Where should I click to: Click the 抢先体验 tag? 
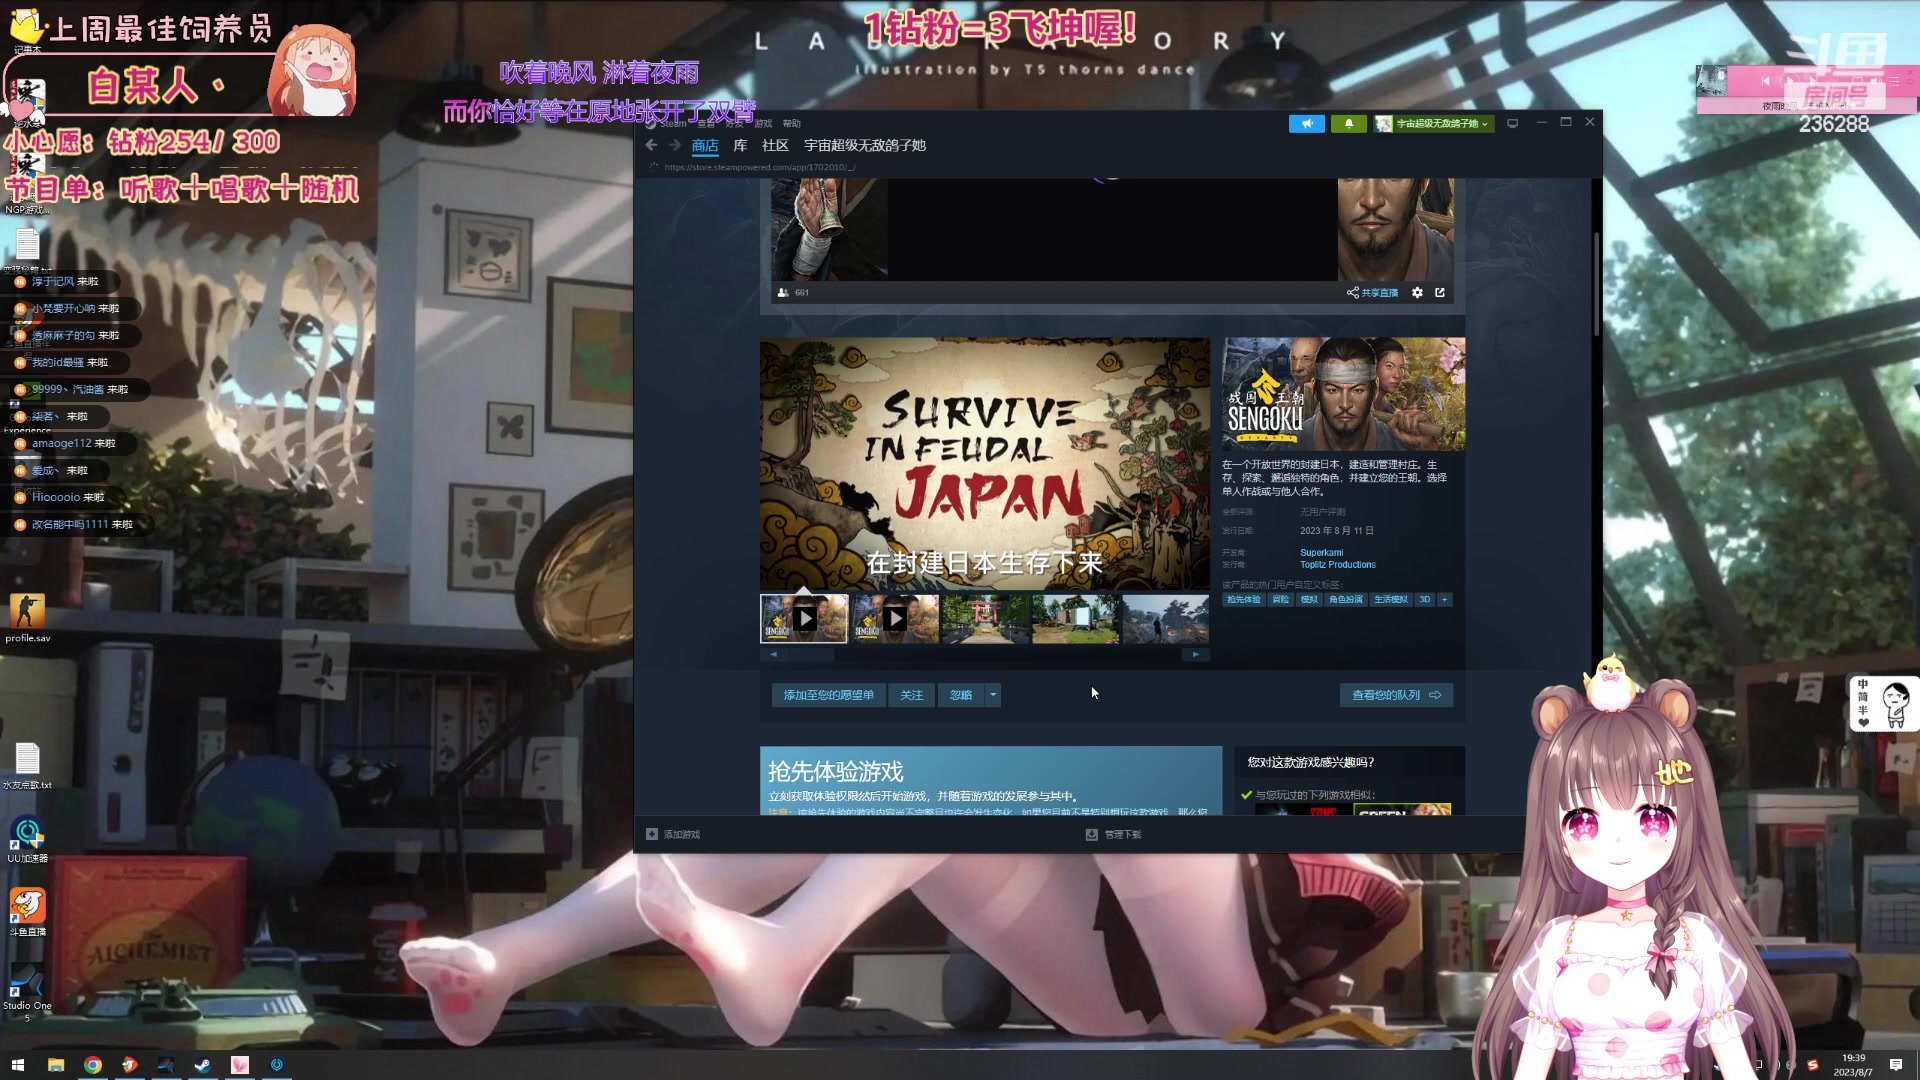tap(1243, 600)
